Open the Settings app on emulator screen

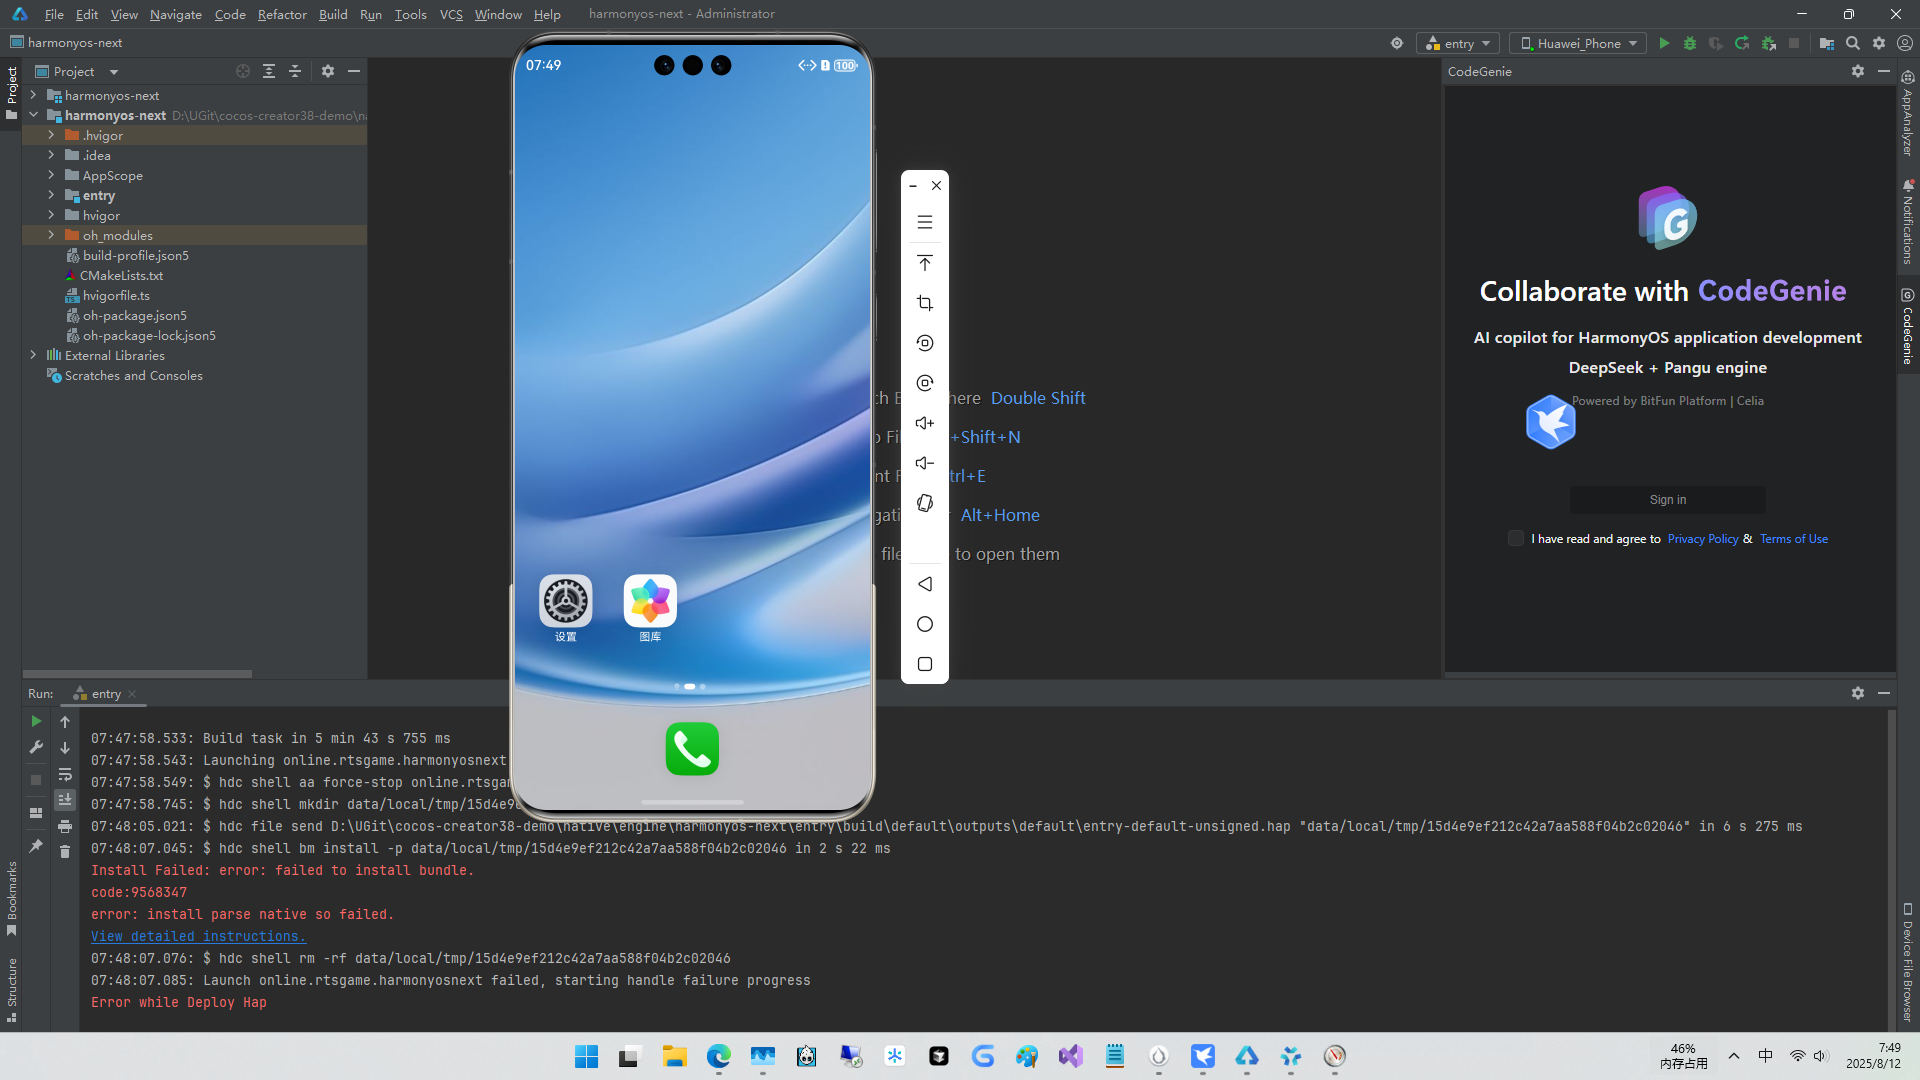[566, 601]
